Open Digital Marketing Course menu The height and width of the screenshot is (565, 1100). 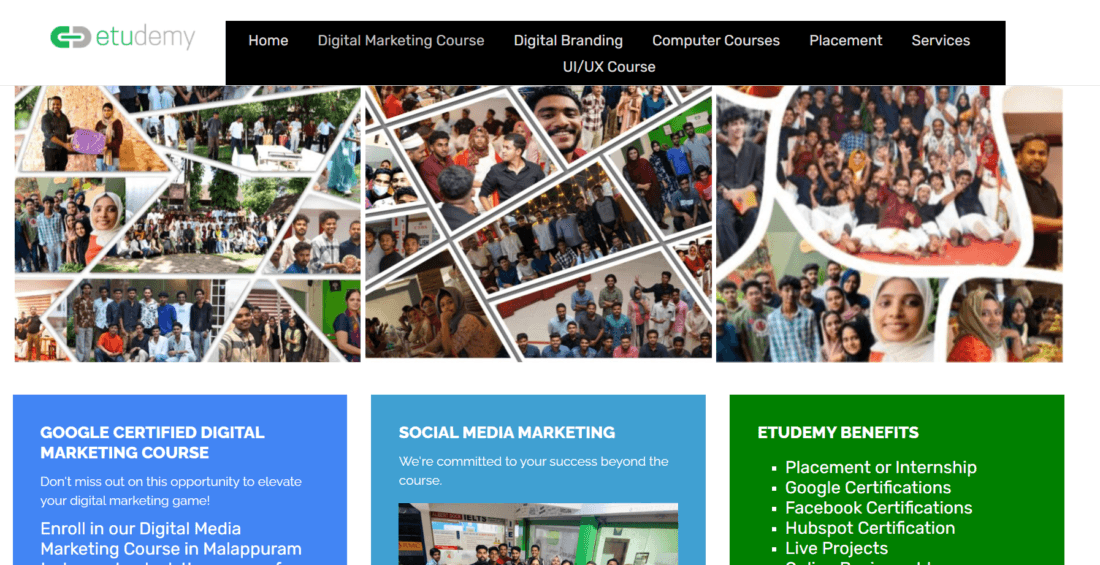click(401, 41)
